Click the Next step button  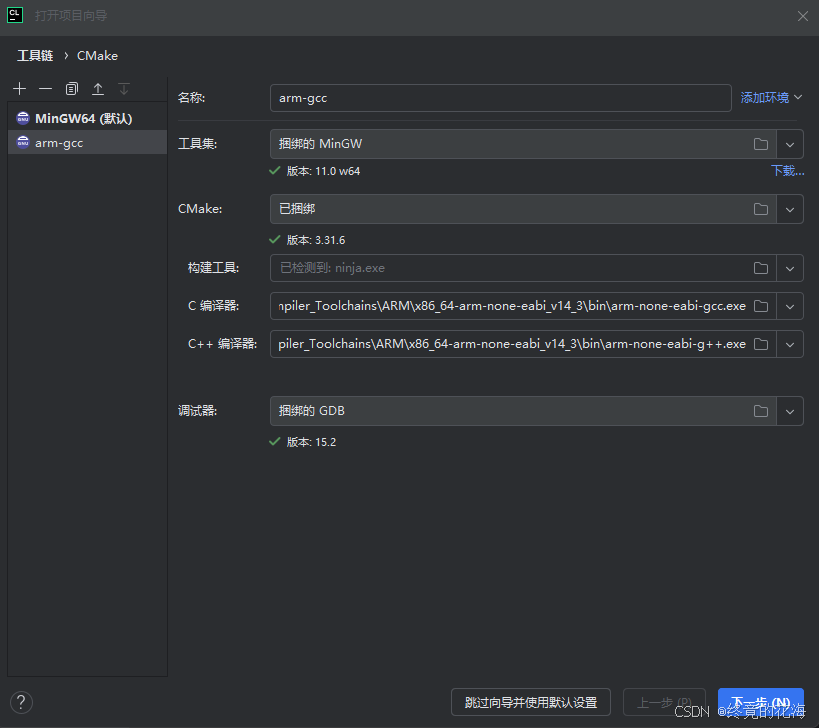[x=760, y=702]
